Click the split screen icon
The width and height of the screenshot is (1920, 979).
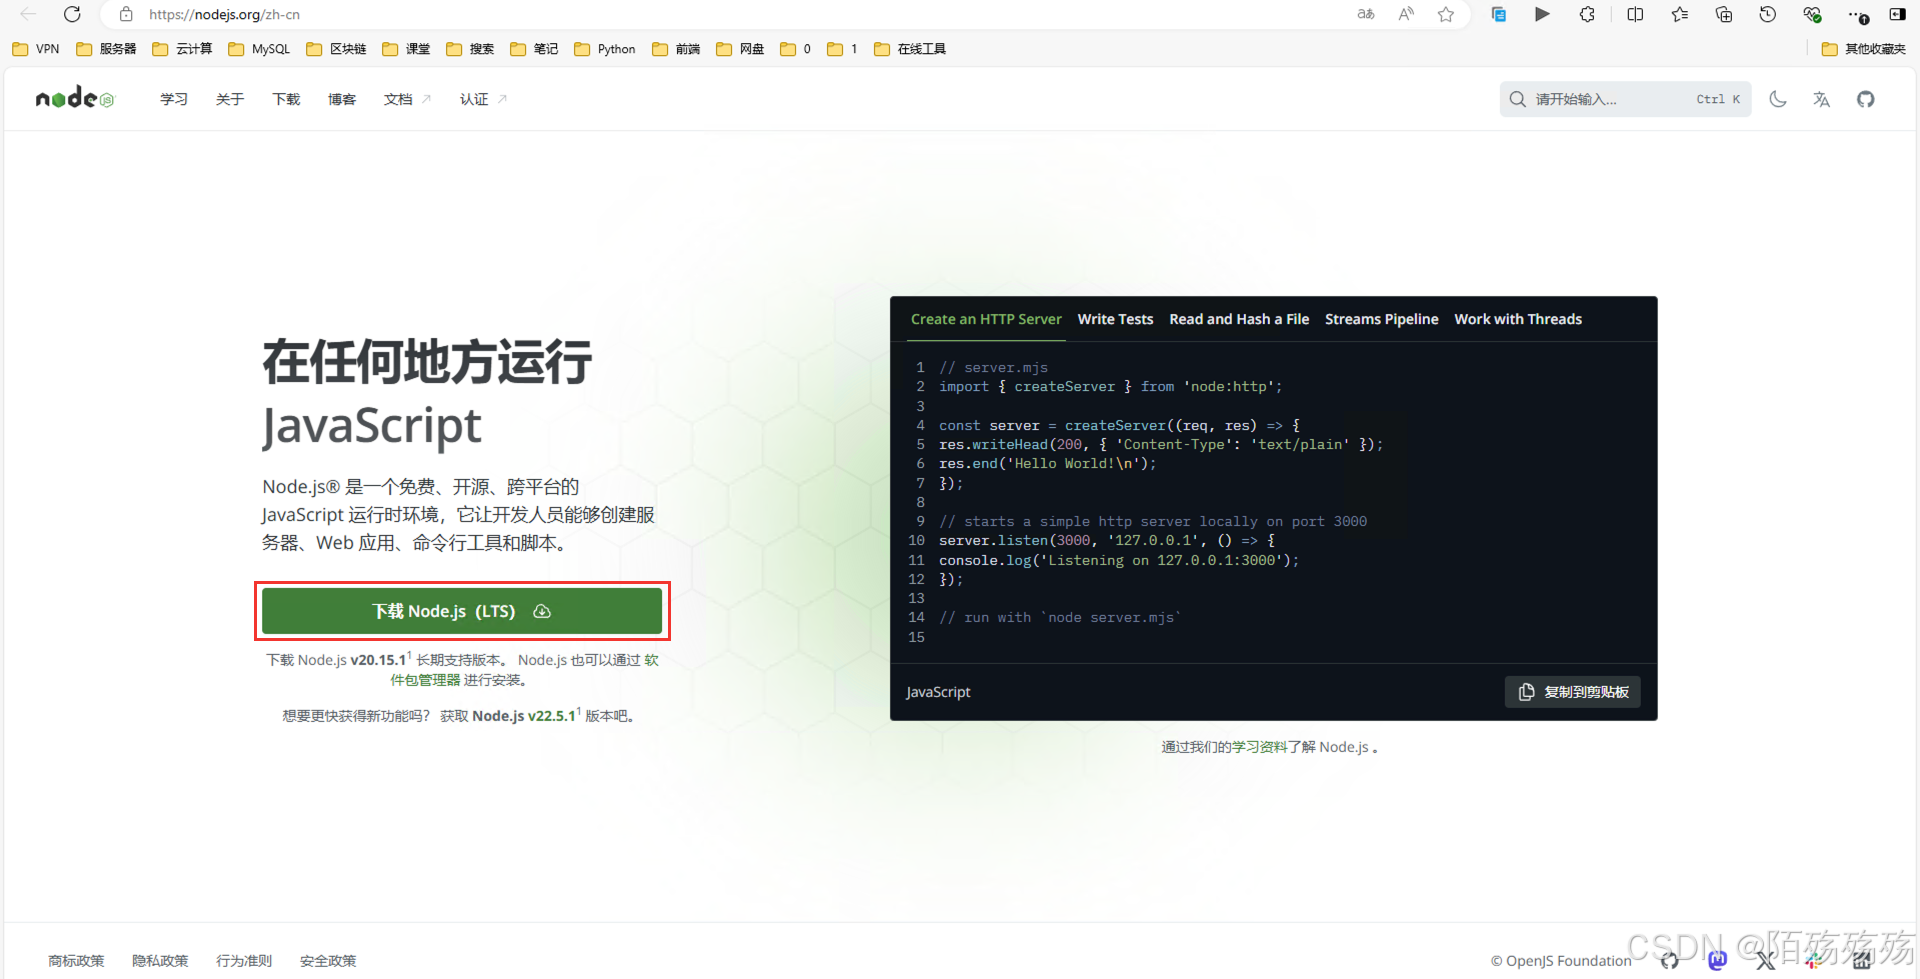point(1635,14)
